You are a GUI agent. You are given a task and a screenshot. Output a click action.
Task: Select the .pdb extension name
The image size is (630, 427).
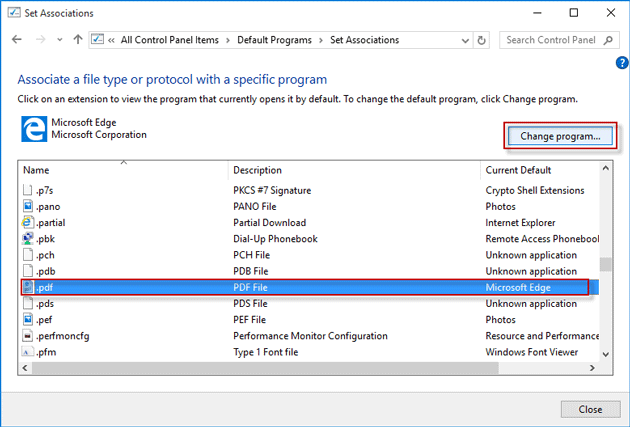point(45,271)
